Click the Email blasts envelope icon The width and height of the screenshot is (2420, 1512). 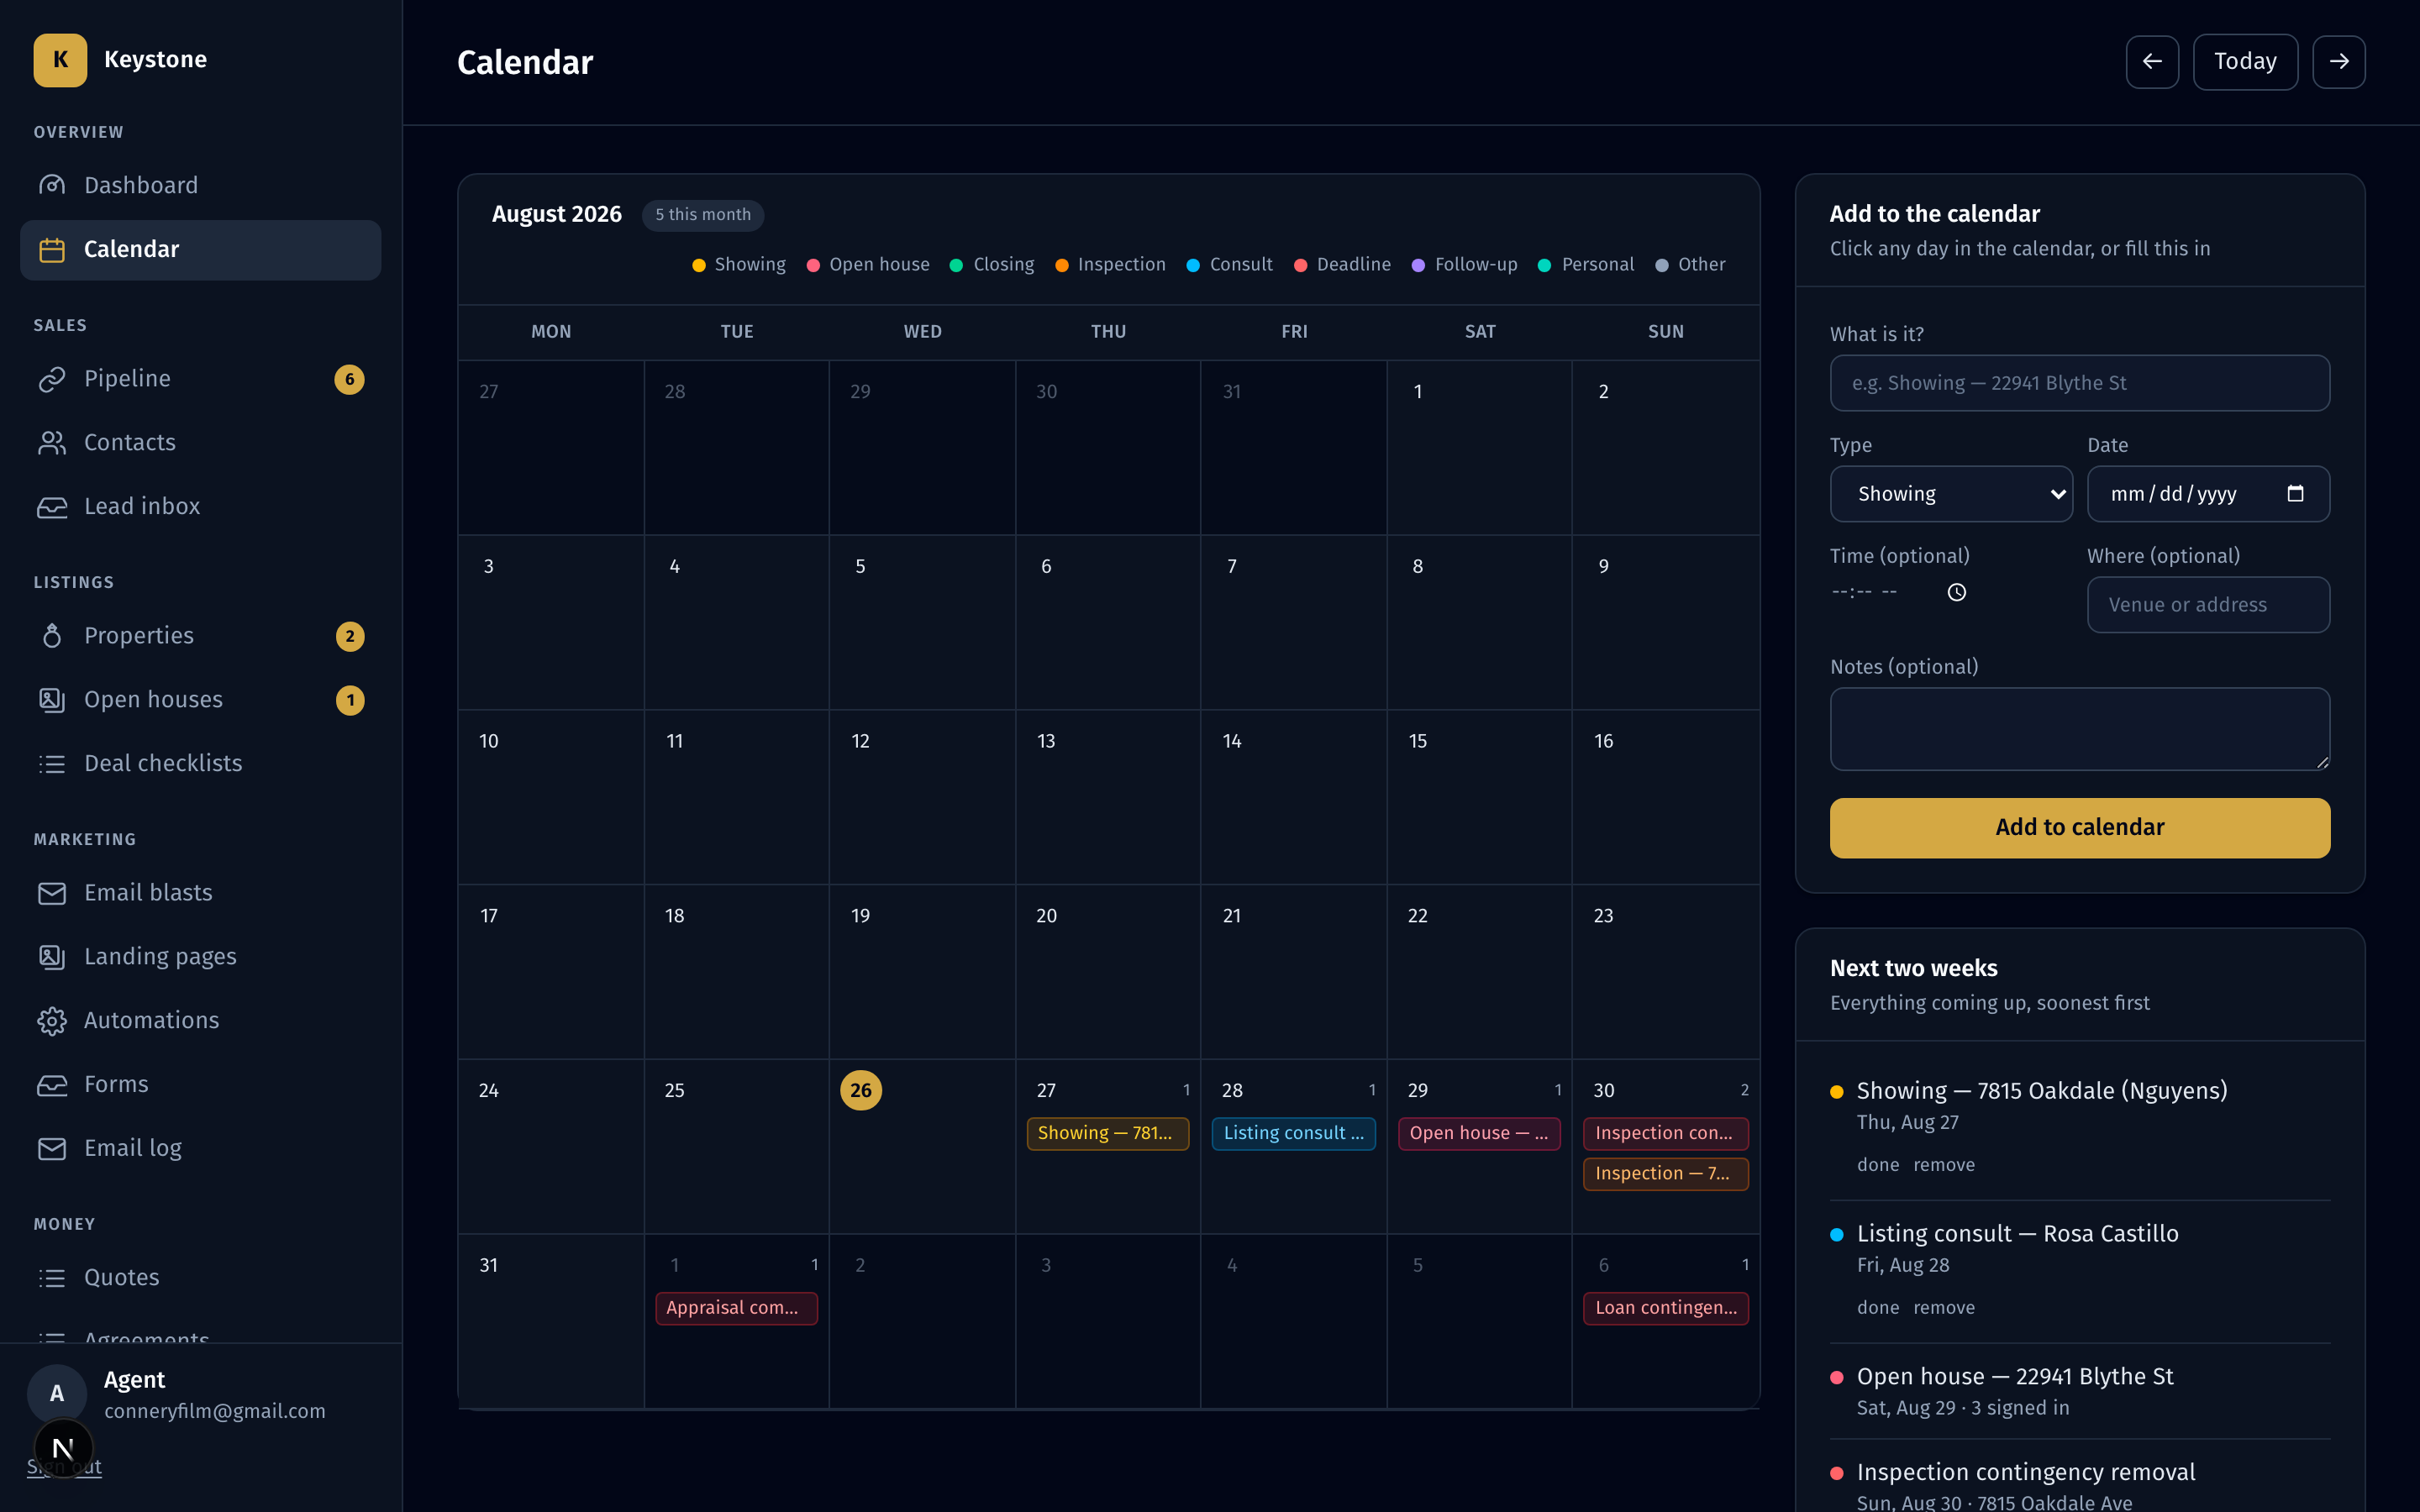pos(52,893)
